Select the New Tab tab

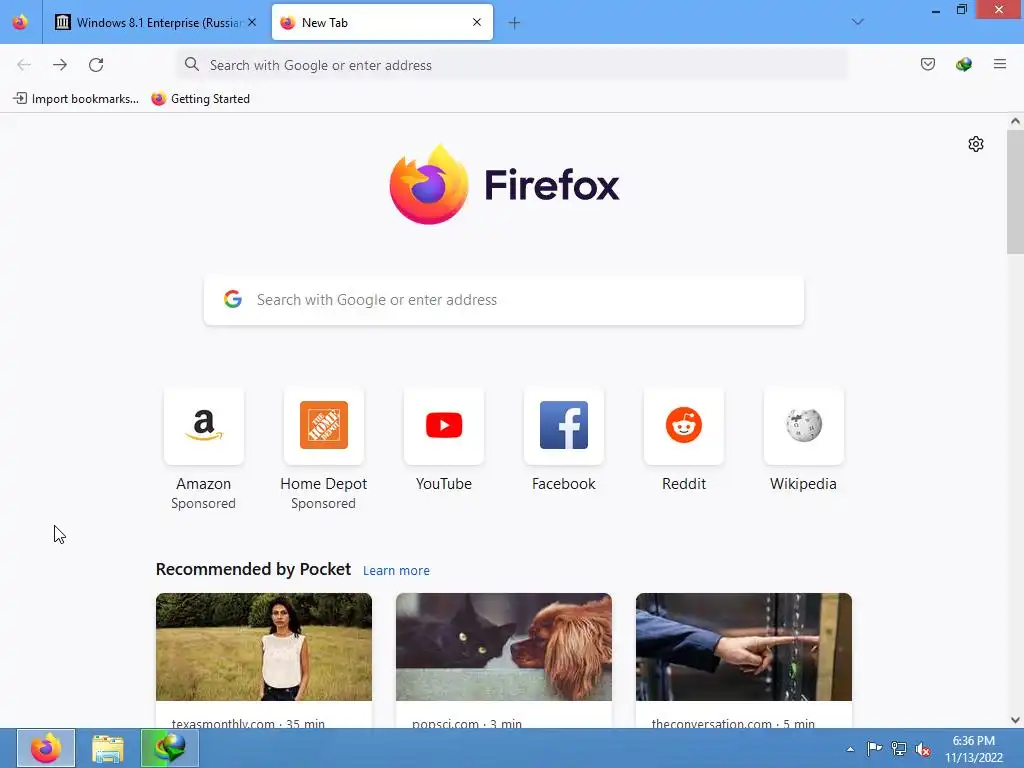382,22
